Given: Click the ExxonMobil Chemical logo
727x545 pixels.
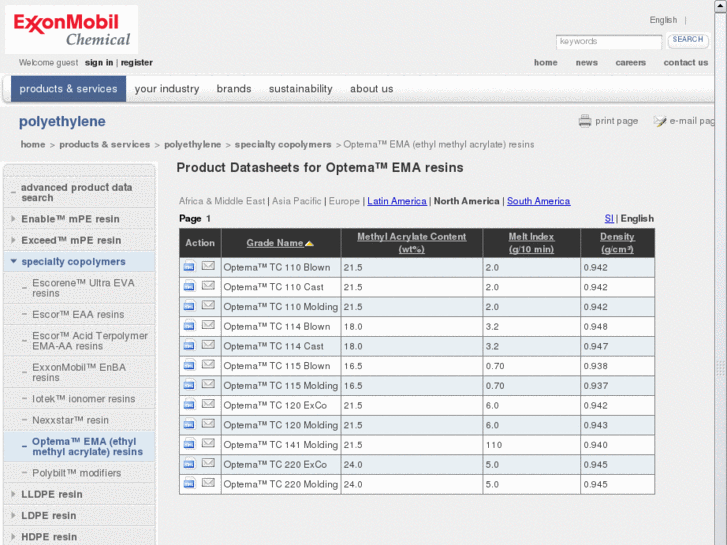Looking at the screenshot, I should (71, 30).
